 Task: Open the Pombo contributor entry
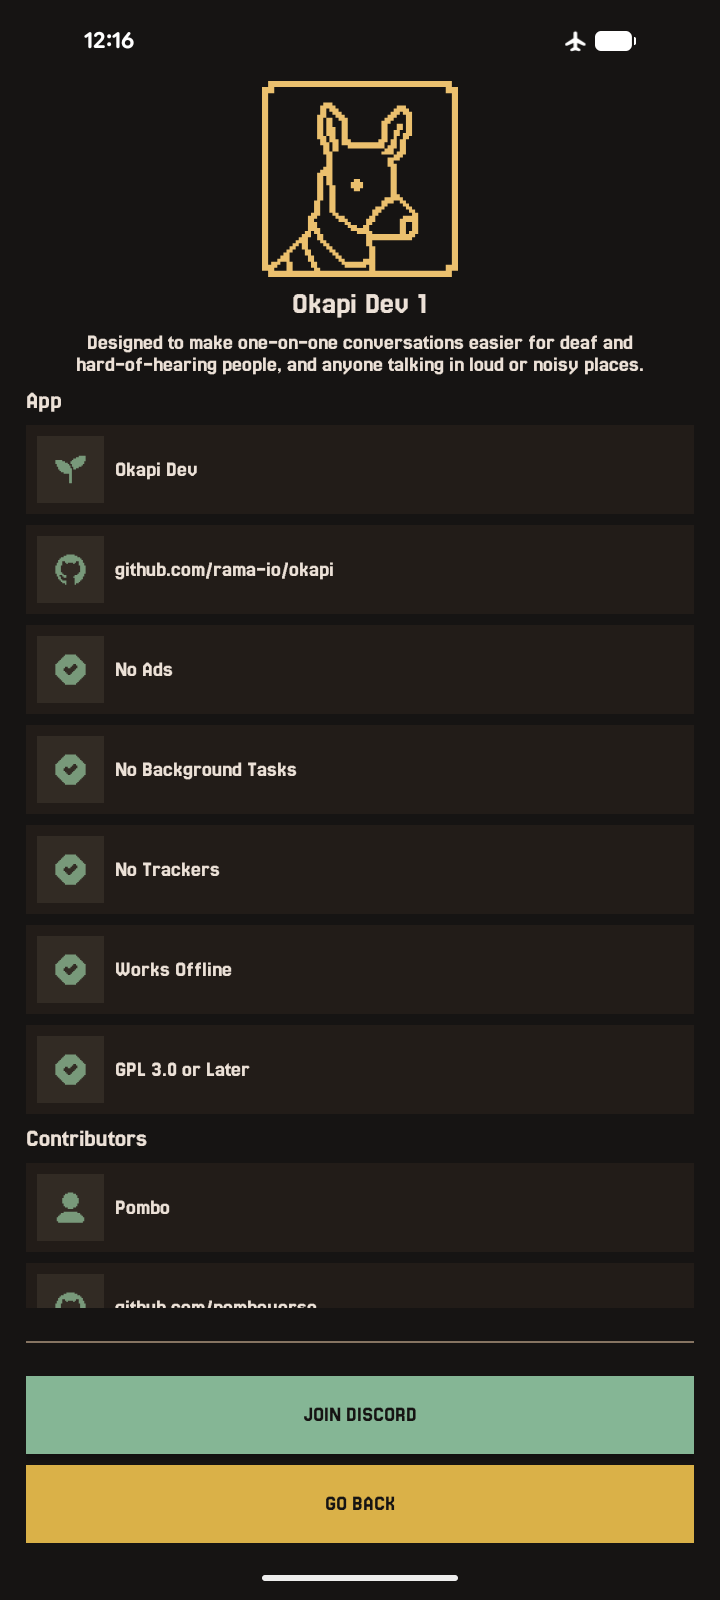point(360,1207)
